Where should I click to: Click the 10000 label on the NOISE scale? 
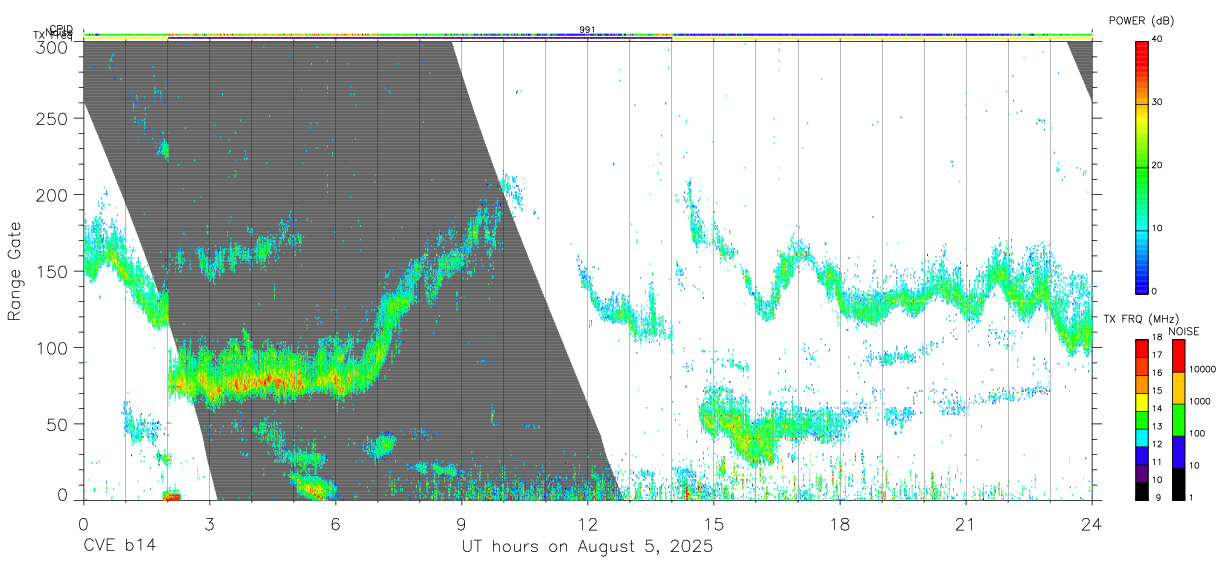click(x=1202, y=369)
